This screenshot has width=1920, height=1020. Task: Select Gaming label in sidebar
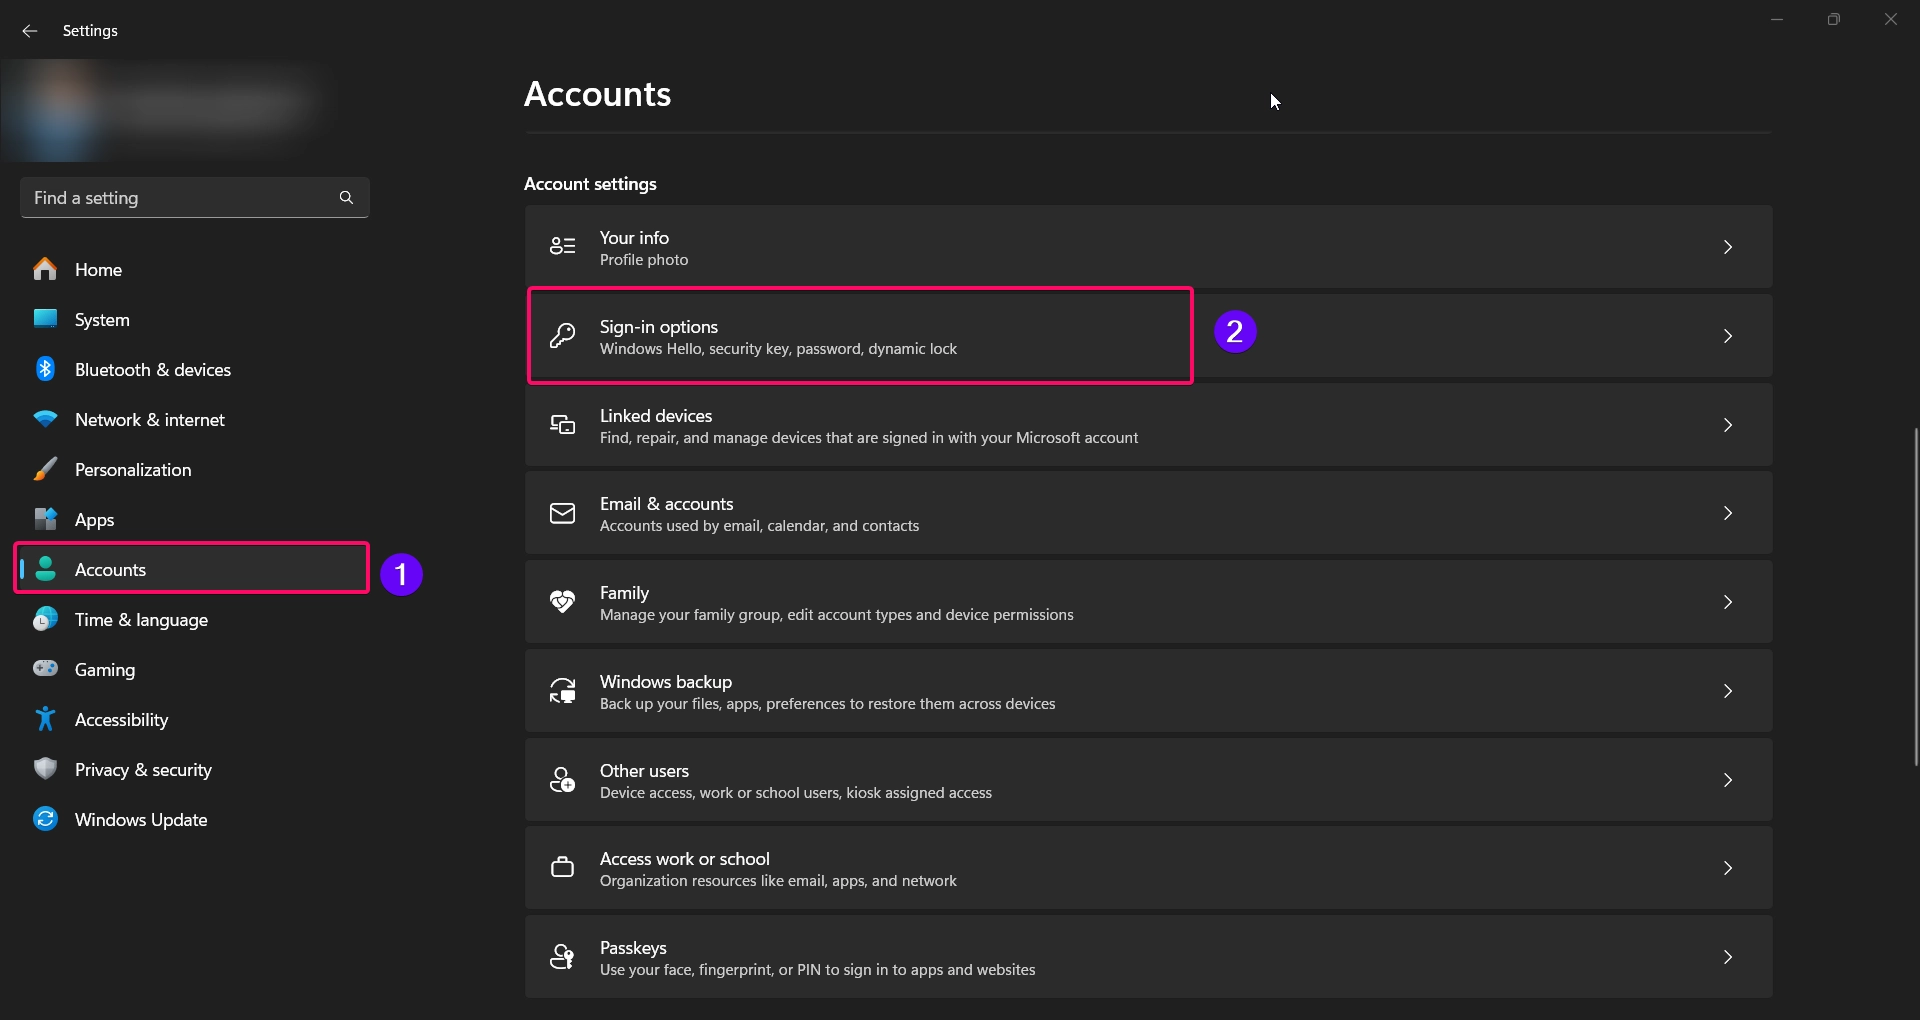[105, 670]
